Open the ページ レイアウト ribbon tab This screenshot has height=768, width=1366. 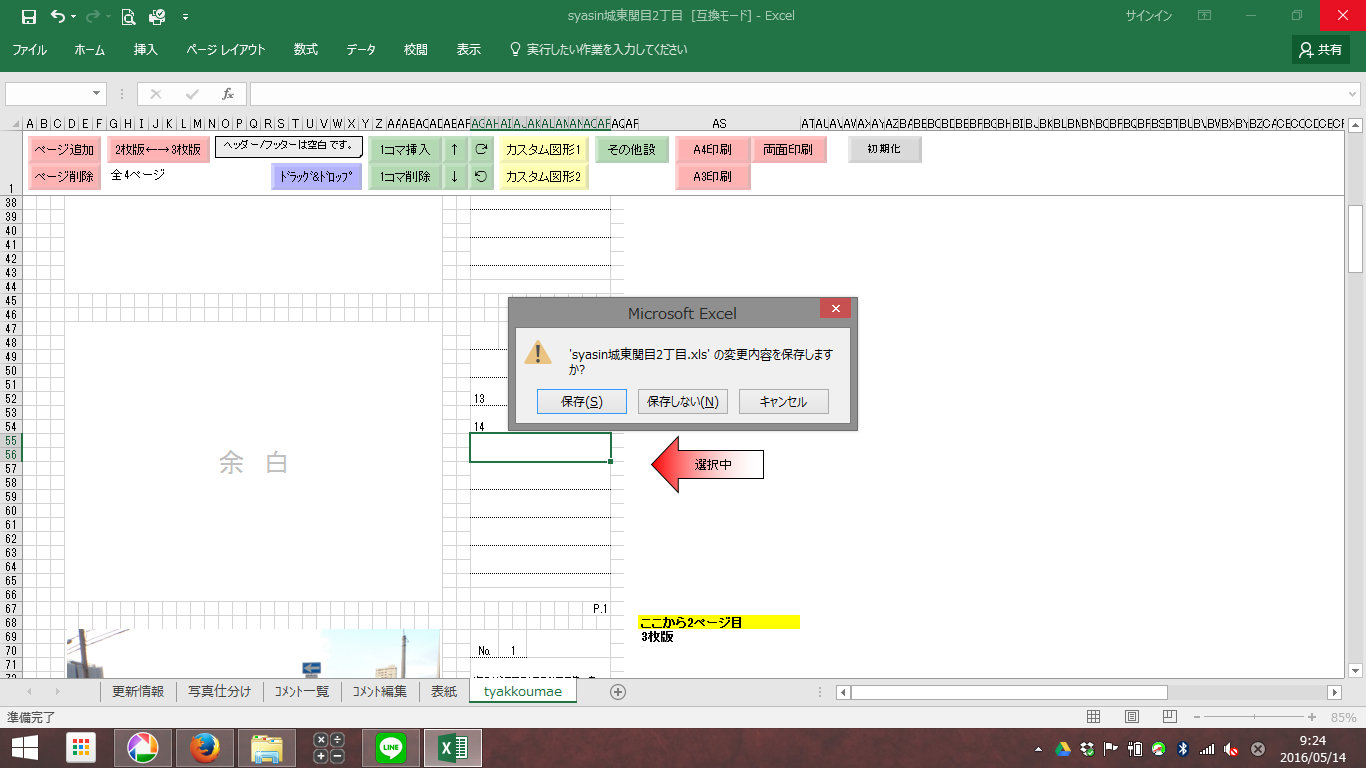(226, 49)
